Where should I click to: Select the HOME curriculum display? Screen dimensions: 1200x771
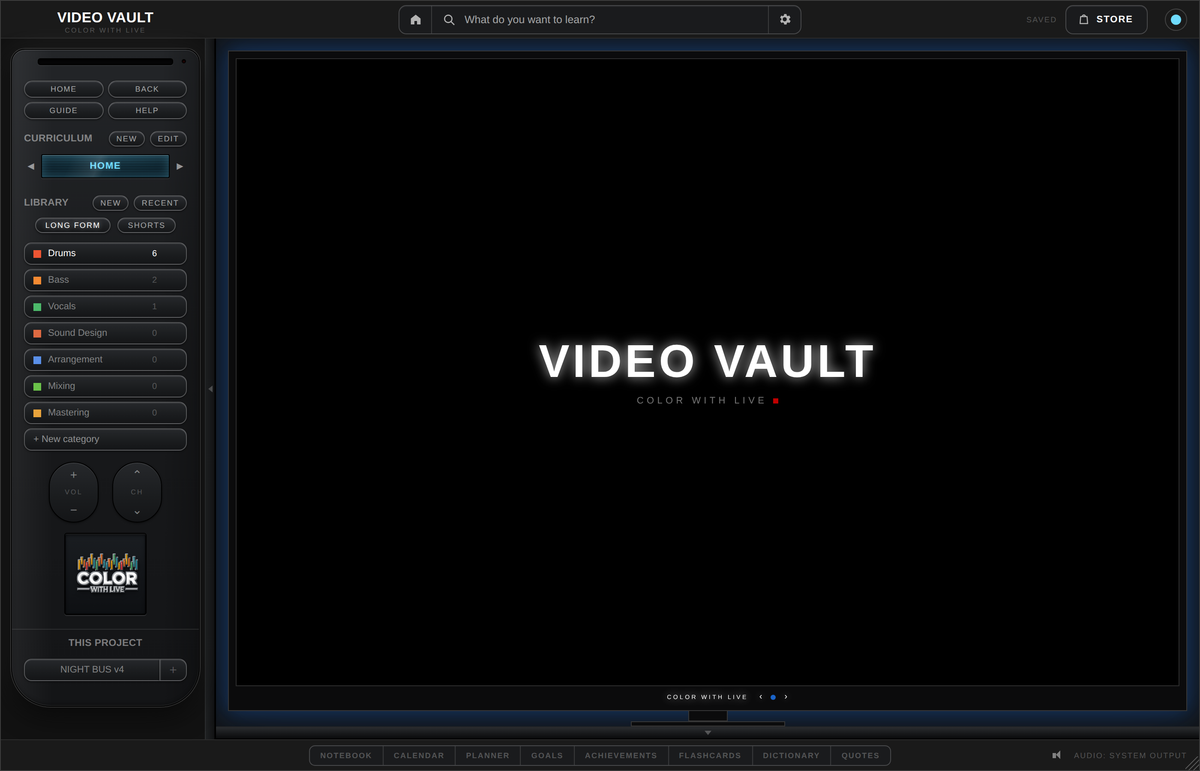[x=105, y=166]
